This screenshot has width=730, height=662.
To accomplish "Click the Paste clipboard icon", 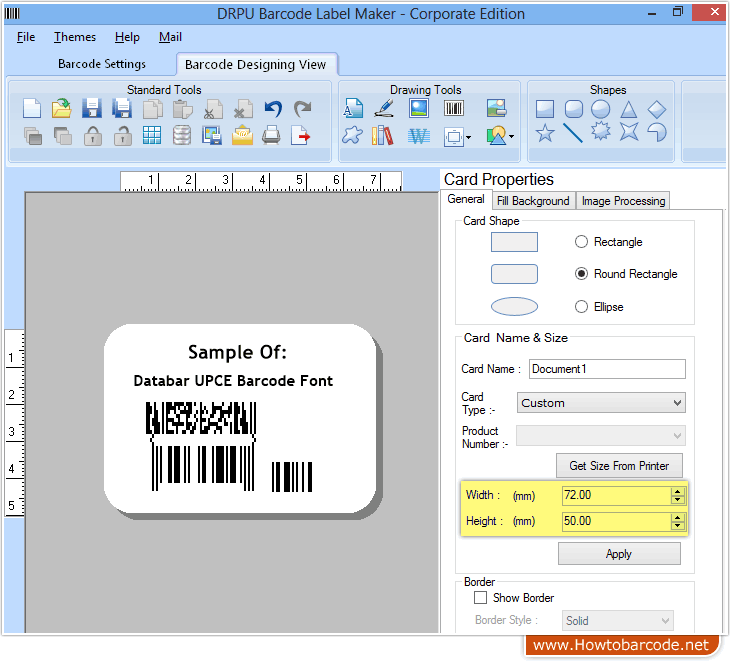I will point(182,109).
